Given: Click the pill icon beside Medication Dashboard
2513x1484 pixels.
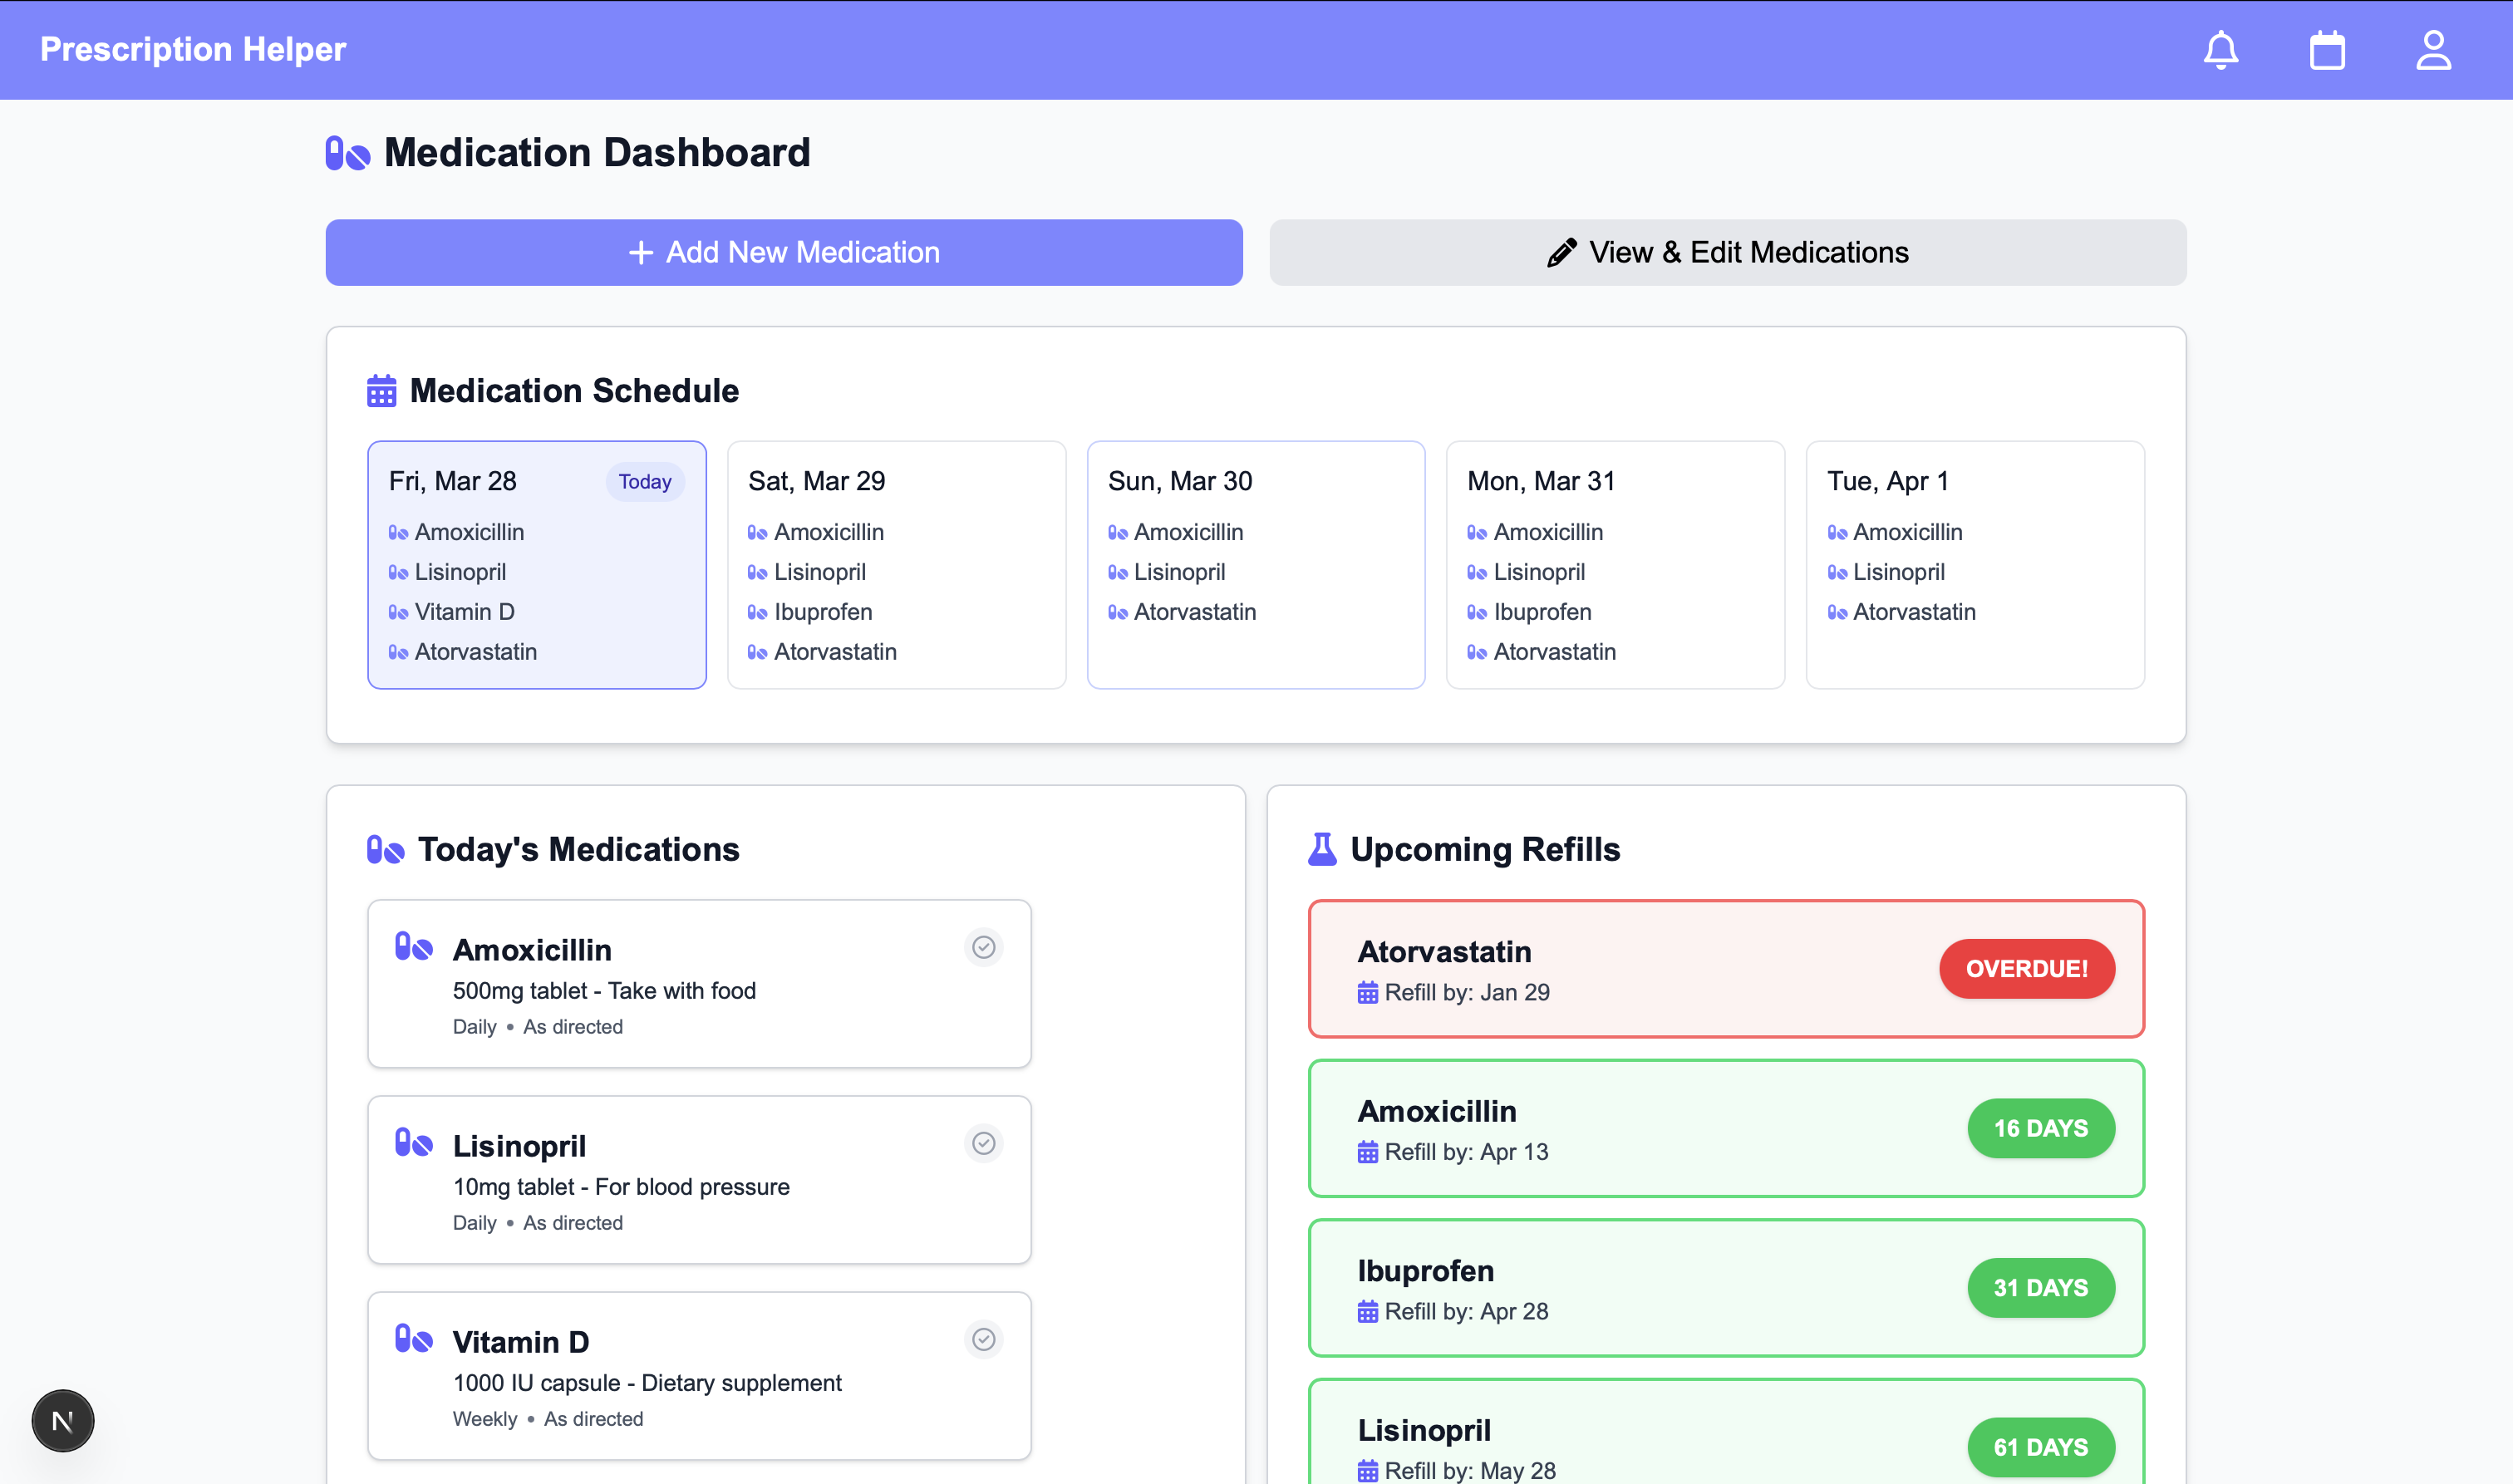Looking at the screenshot, I should coord(348,154).
